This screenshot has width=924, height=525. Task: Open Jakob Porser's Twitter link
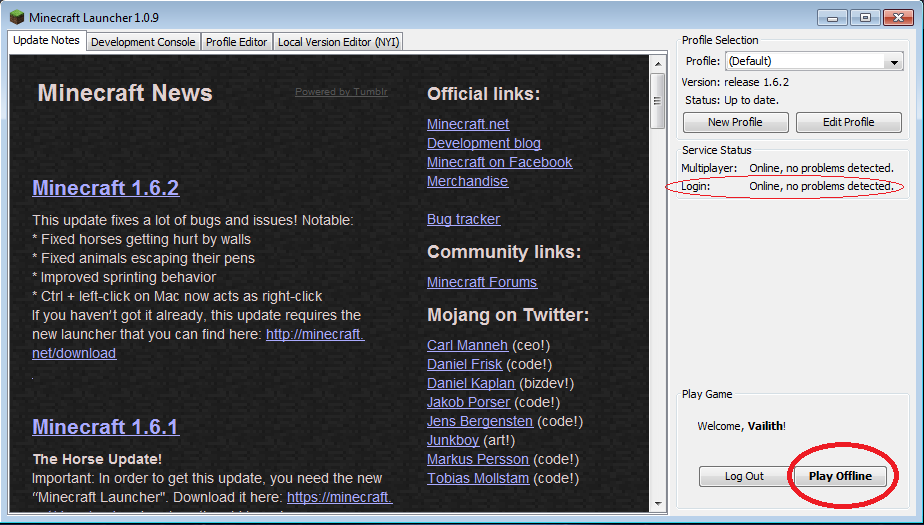click(x=468, y=402)
